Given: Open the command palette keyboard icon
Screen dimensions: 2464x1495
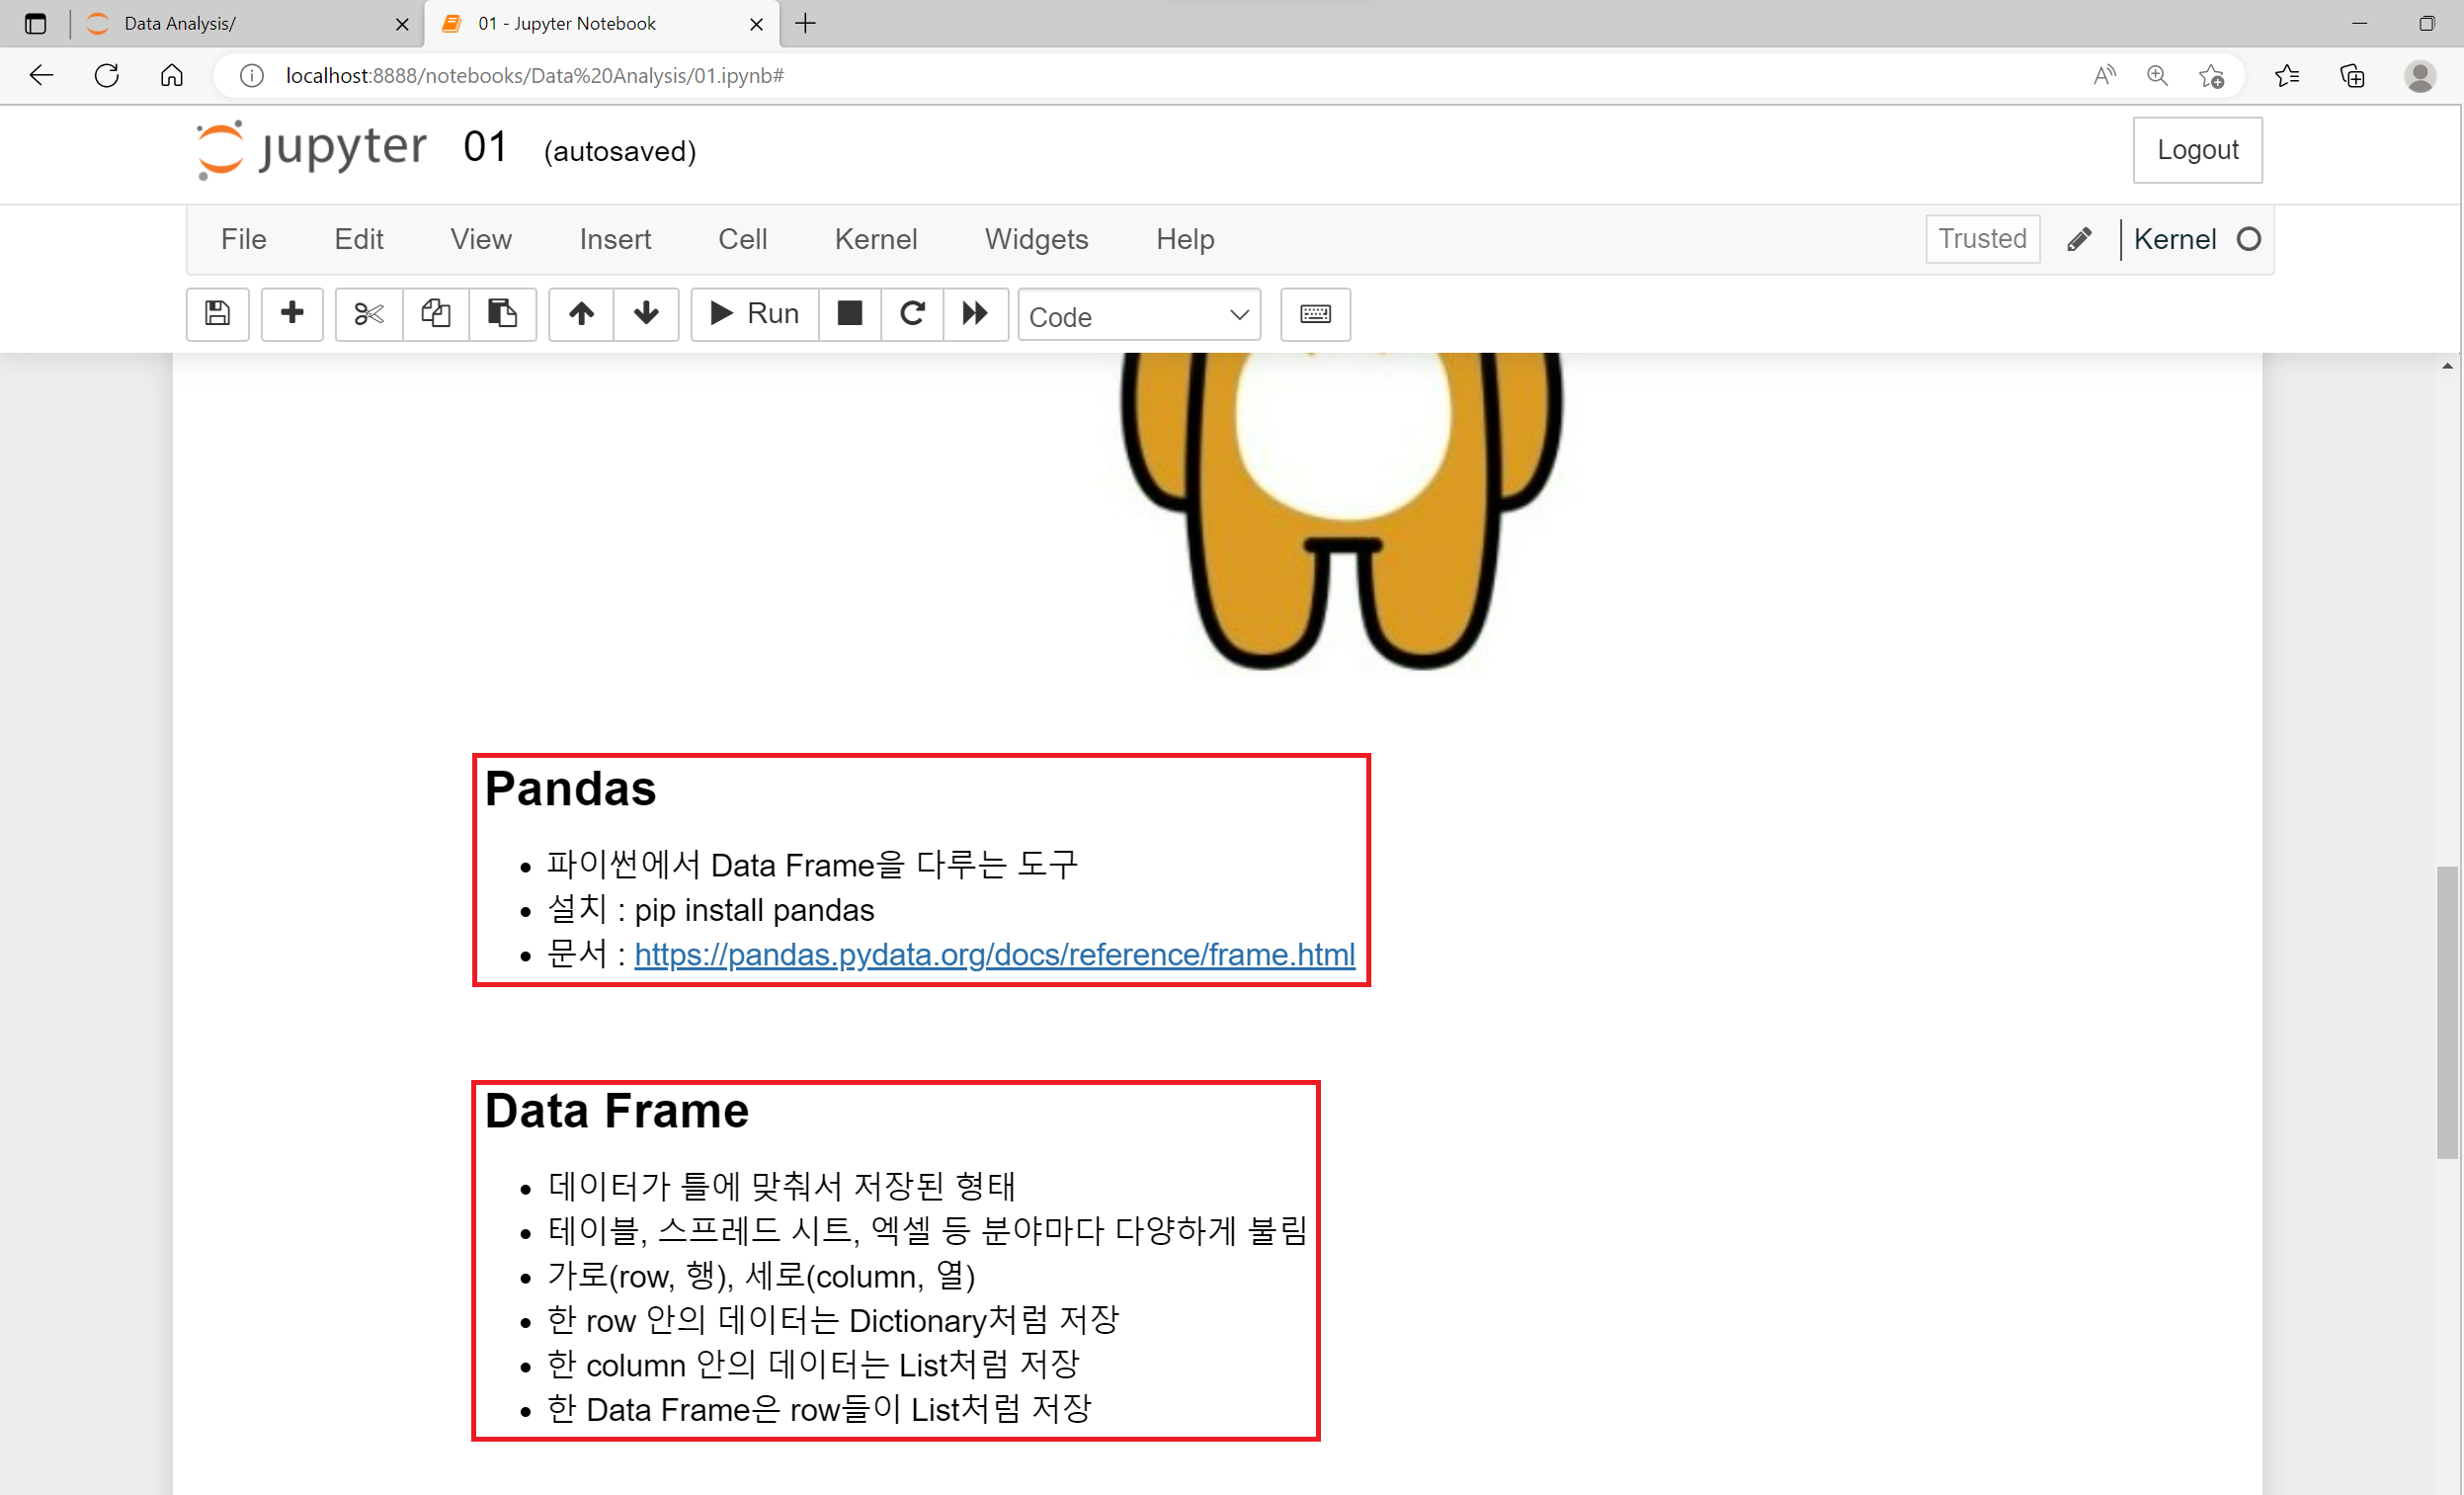Looking at the screenshot, I should coord(1314,314).
